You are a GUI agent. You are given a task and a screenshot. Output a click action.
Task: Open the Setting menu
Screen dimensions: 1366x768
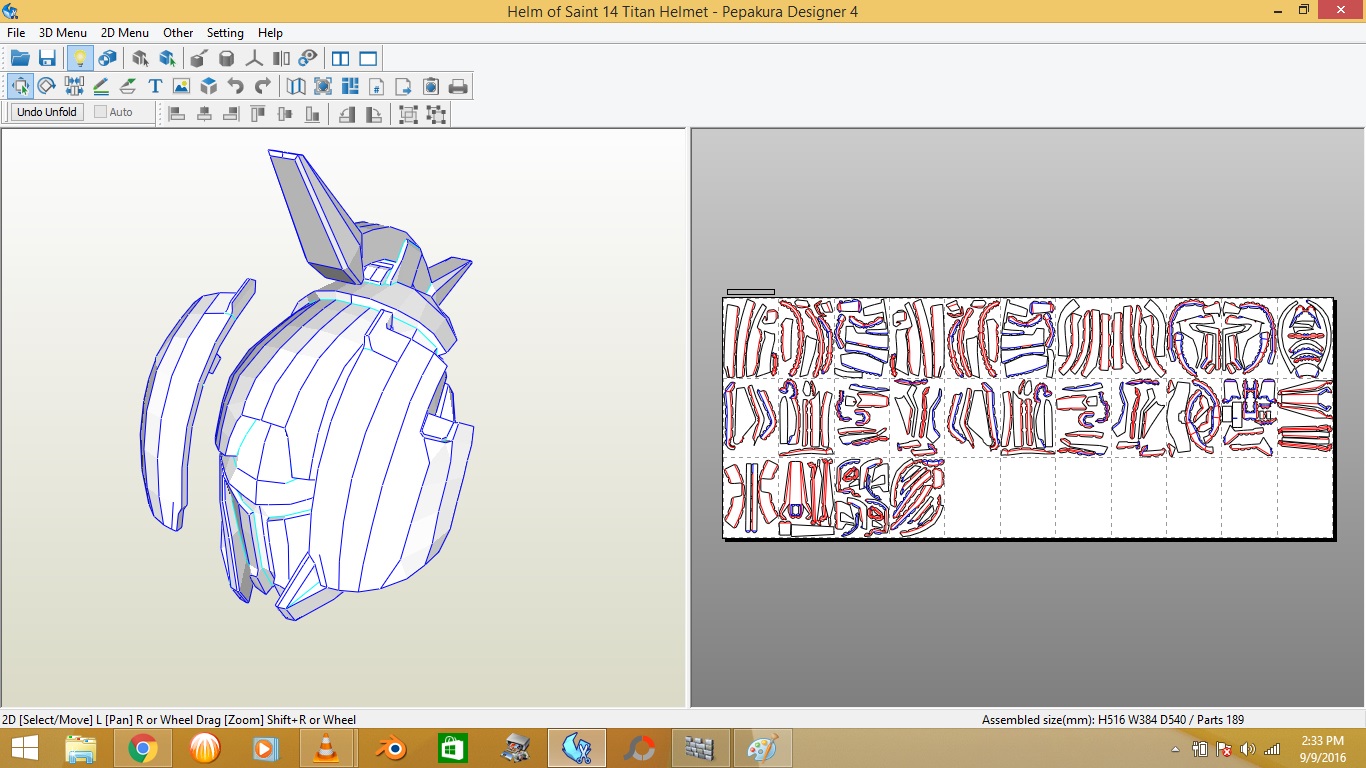pyautogui.click(x=225, y=33)
